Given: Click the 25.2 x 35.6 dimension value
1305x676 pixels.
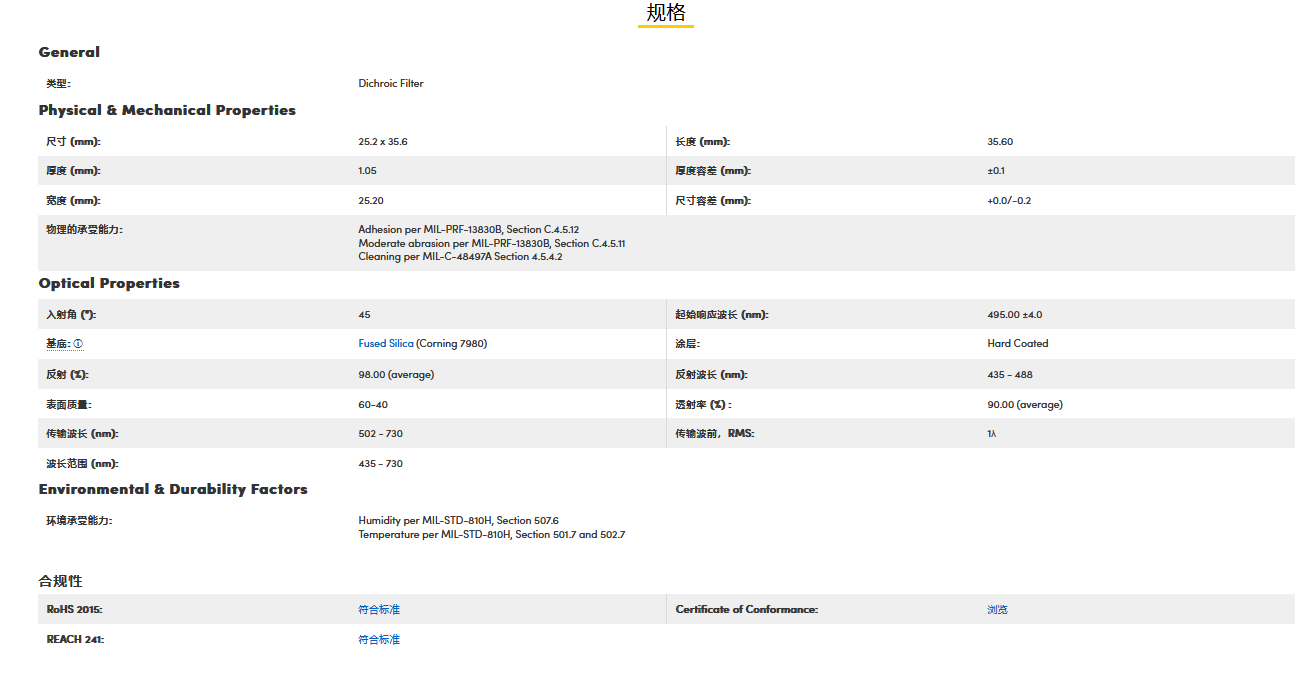Looking at the screenshot, I should (383, 142).
